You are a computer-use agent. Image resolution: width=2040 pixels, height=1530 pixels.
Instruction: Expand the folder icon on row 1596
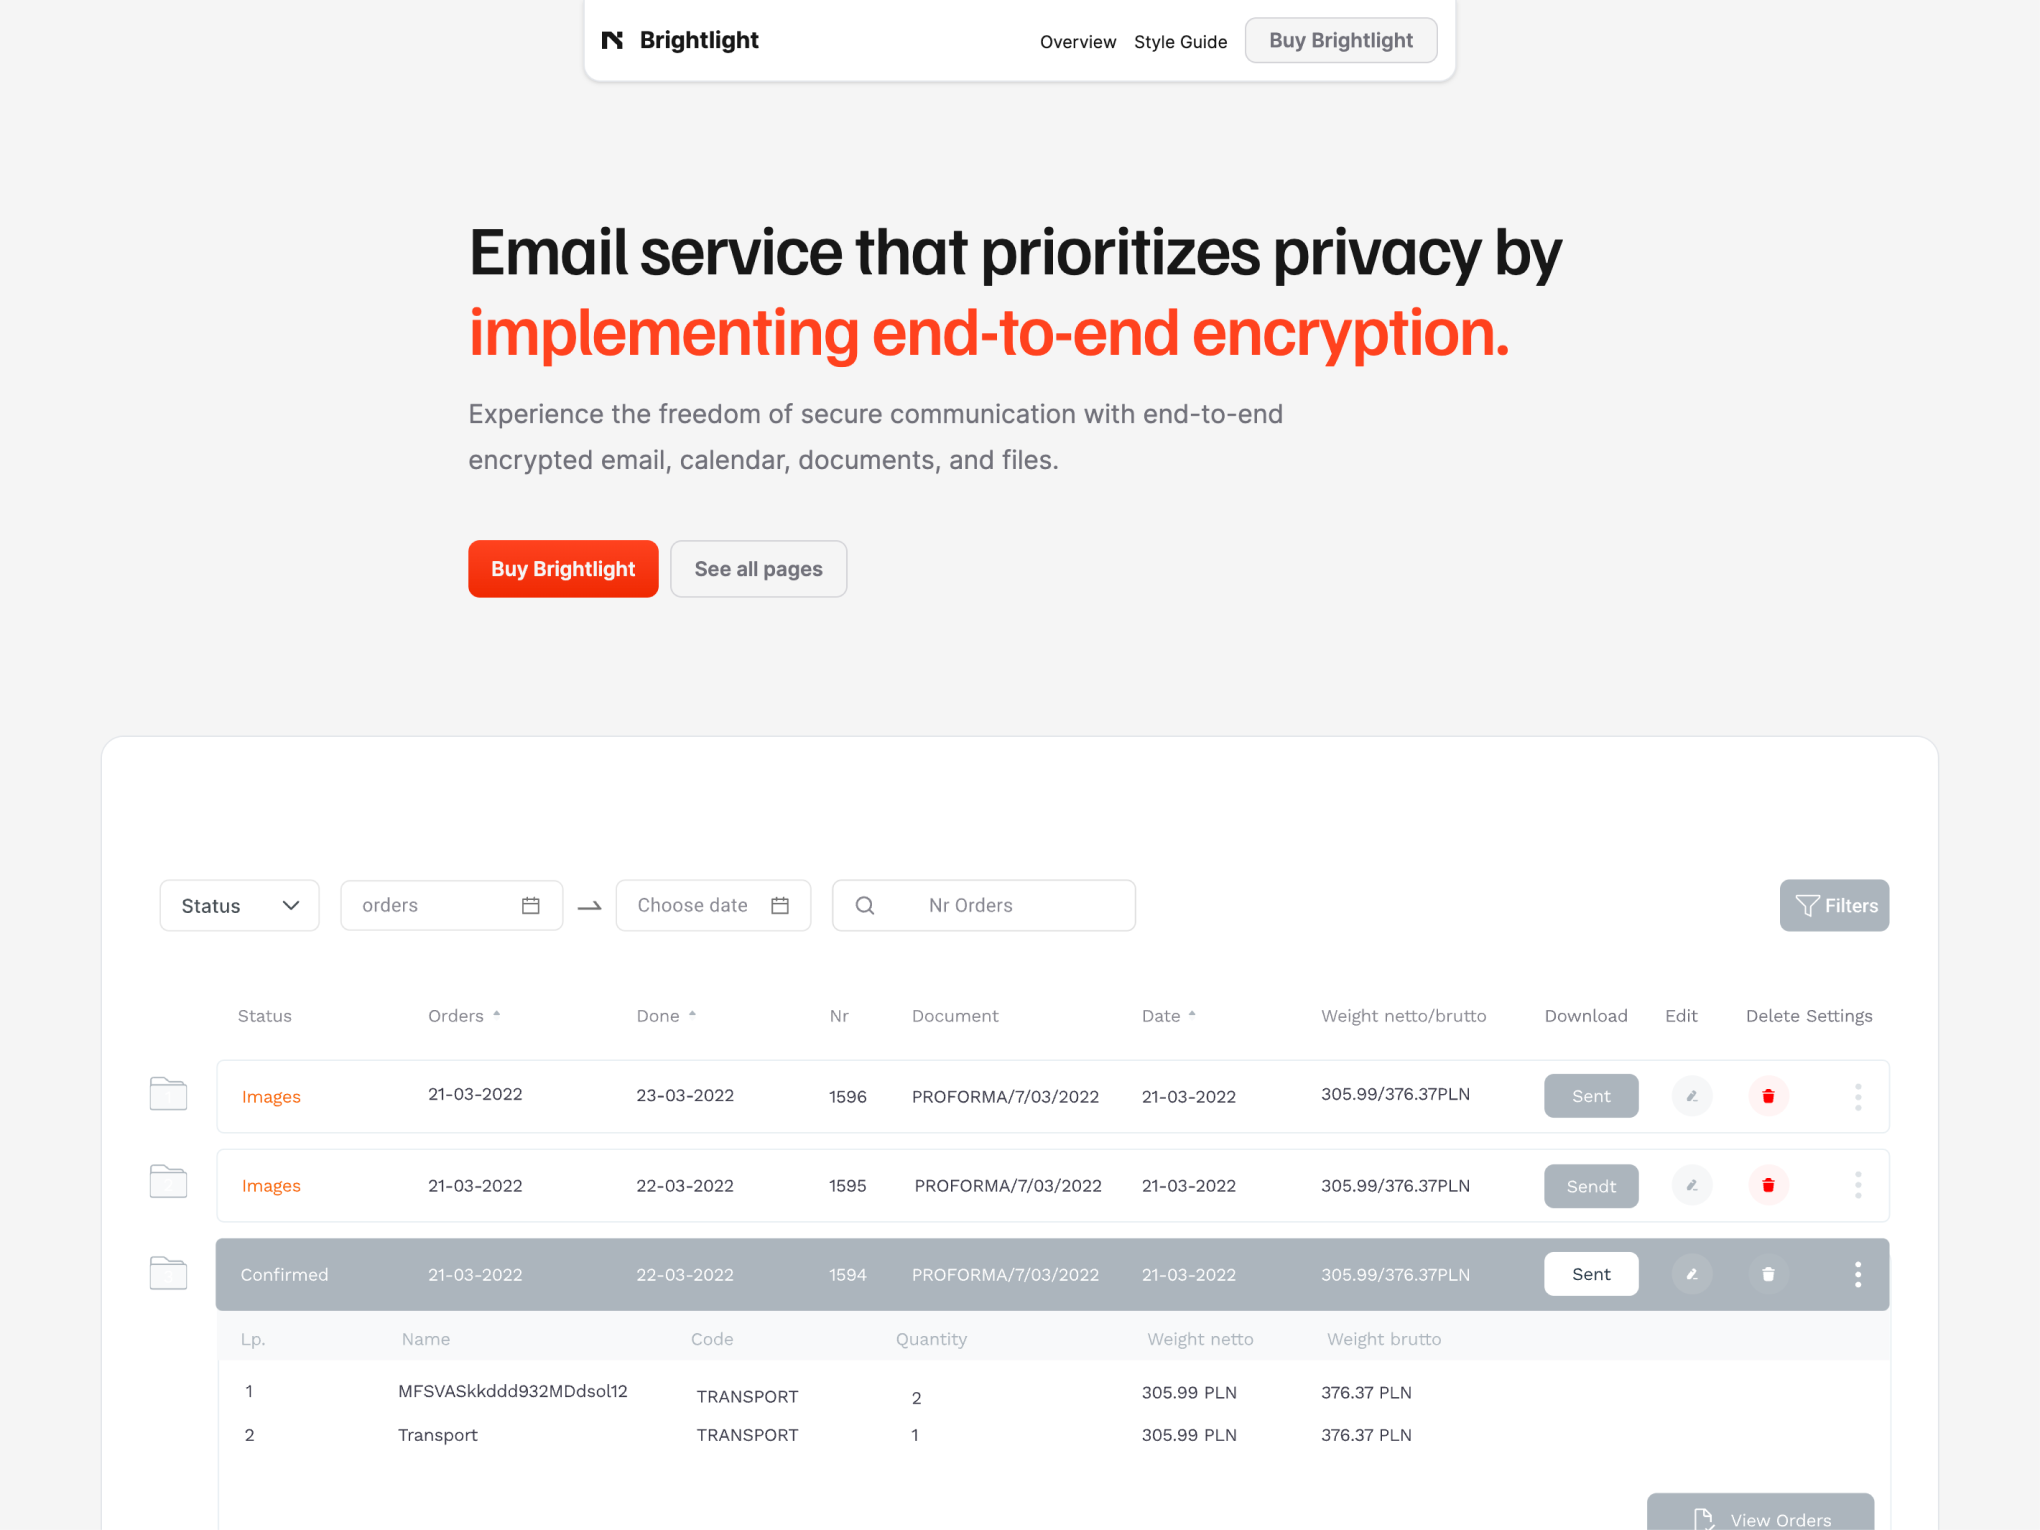167,1096
